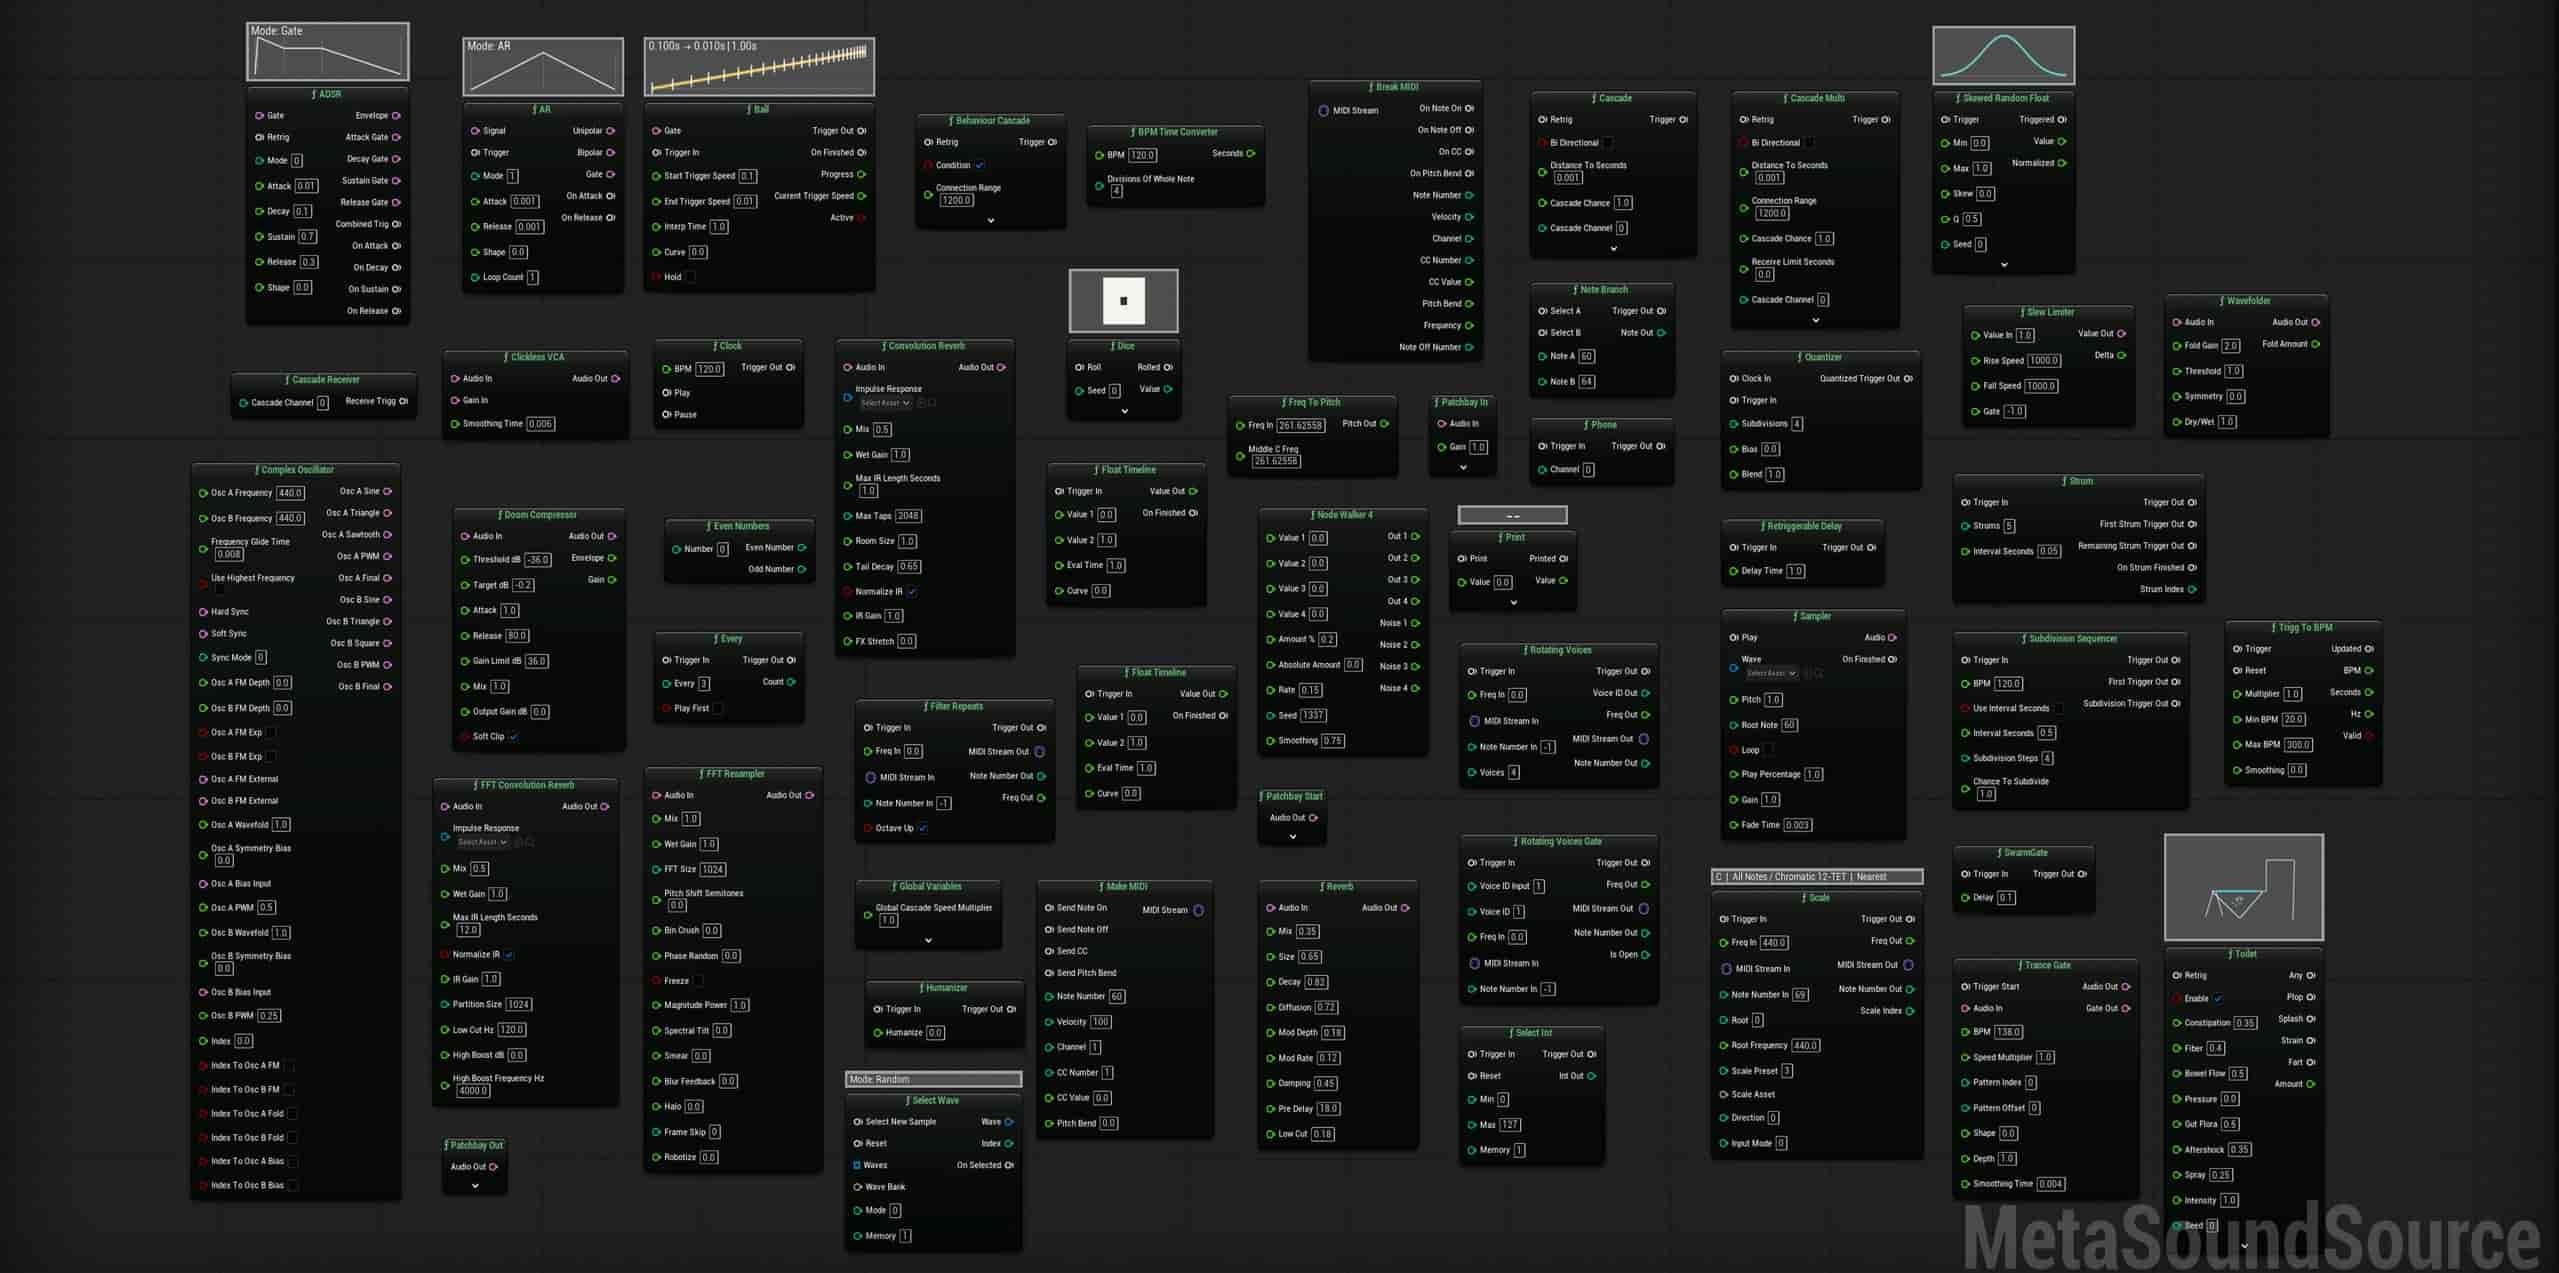Expand Skewed Random Float node's chevron

(2004, 265)
